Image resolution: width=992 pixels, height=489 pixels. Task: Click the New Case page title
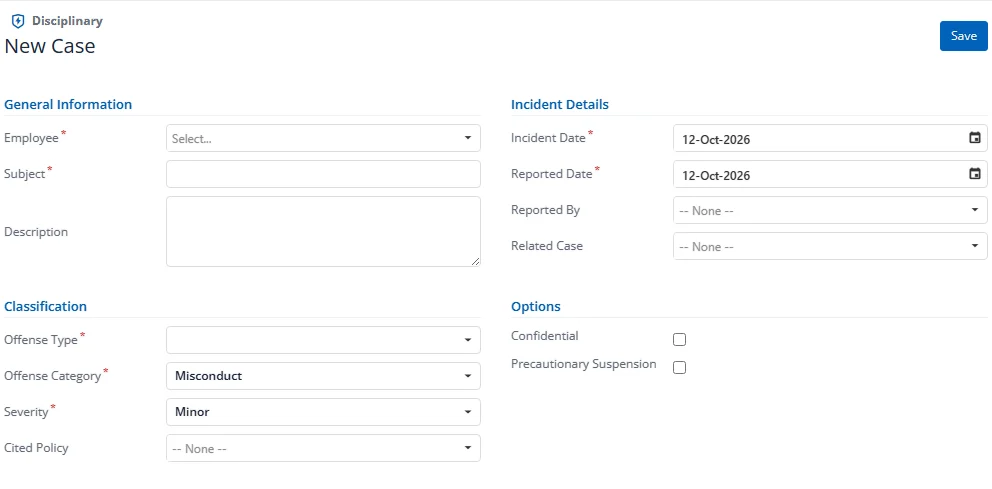50,46
